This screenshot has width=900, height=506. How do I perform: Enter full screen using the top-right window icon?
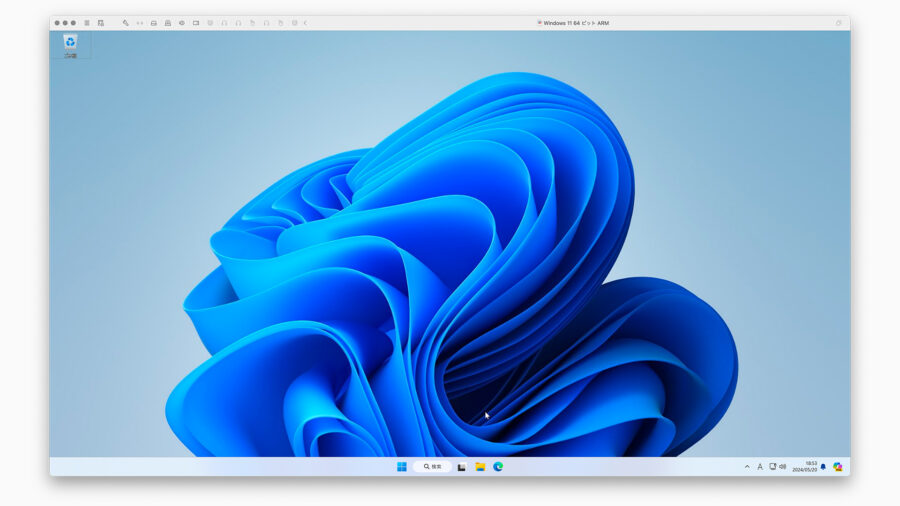pos(839,23)
